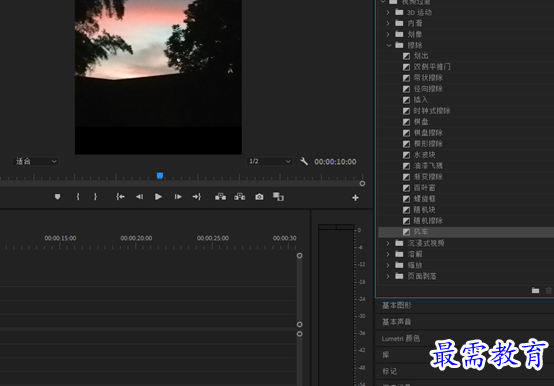
Task: Expand the 溶解 folder
Action: coord(388,254)
